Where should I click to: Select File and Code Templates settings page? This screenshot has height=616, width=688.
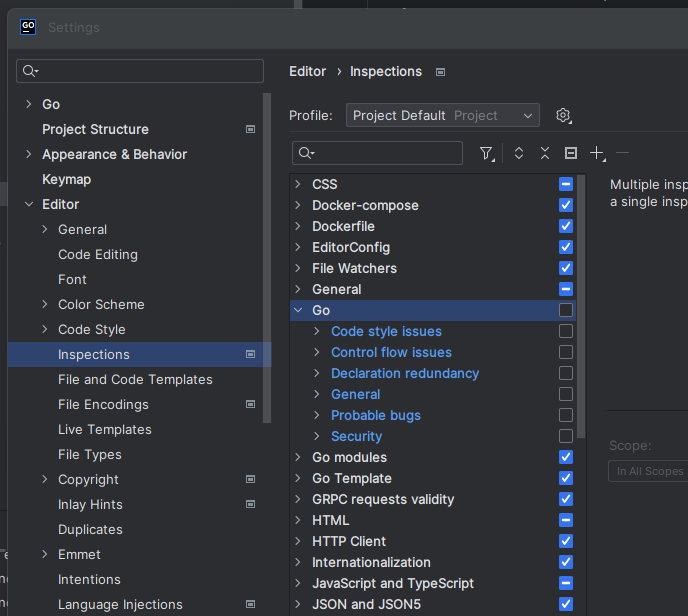(x=135, y=379)
